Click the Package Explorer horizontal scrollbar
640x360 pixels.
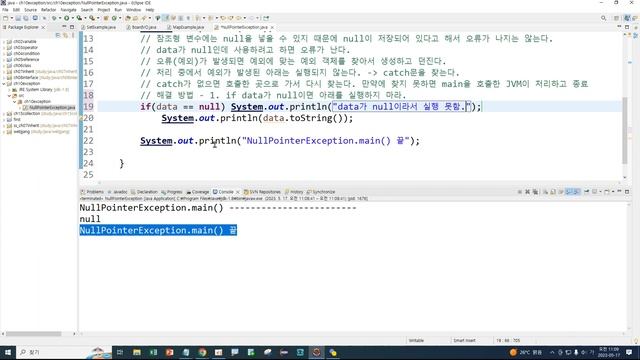point(33,333)
